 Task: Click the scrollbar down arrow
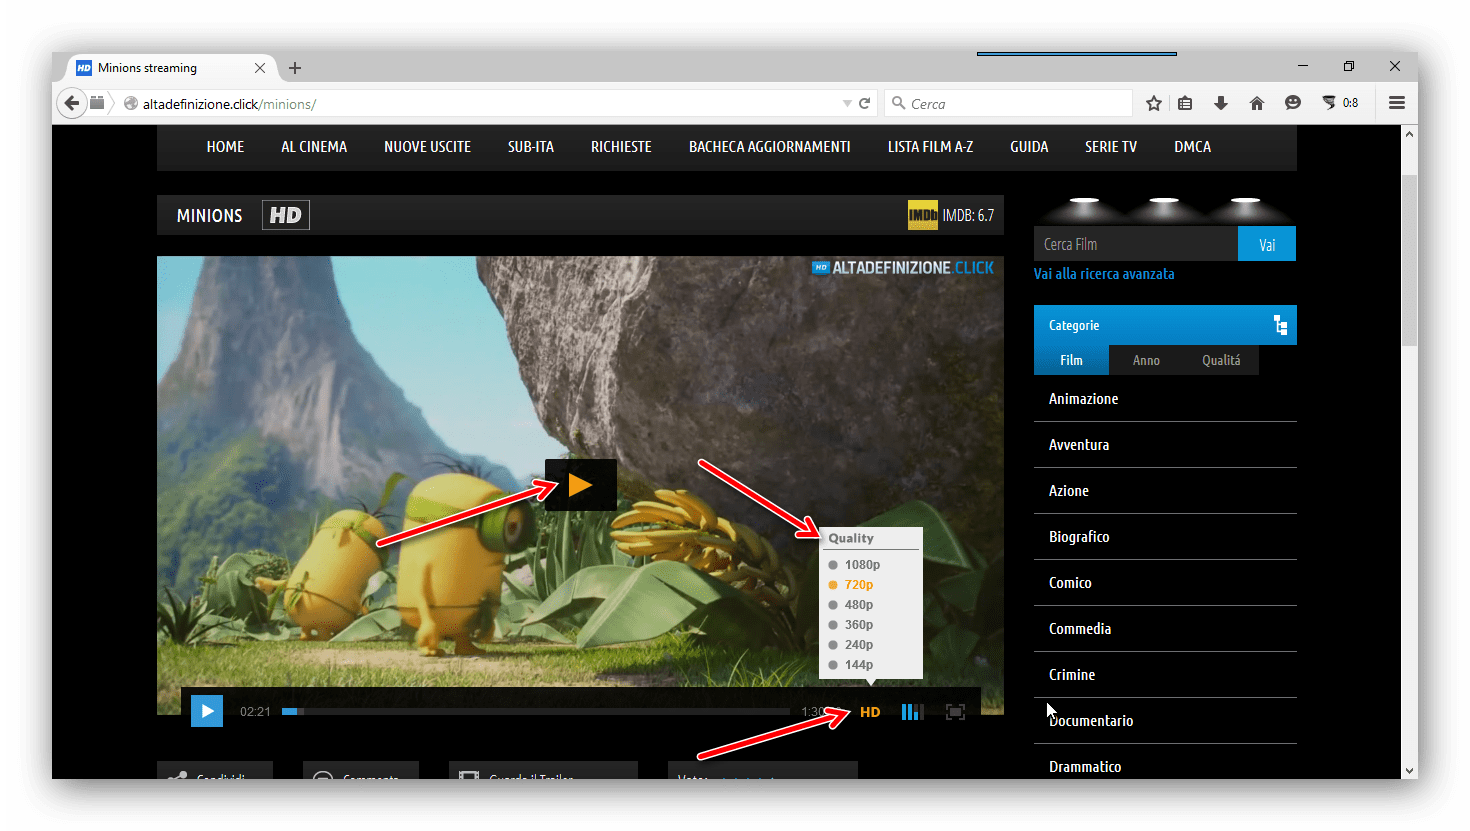tap(1410, 770)
